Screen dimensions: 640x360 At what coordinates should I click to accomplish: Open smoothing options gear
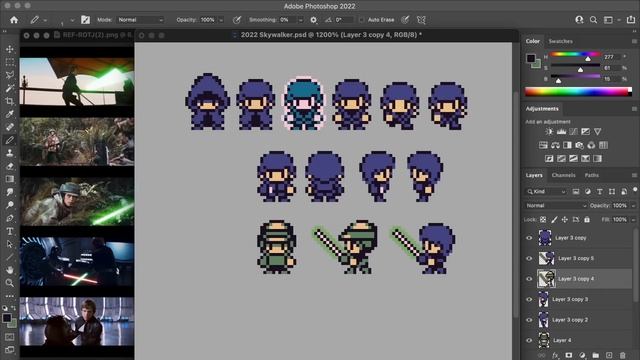click(x=313, y=20)
